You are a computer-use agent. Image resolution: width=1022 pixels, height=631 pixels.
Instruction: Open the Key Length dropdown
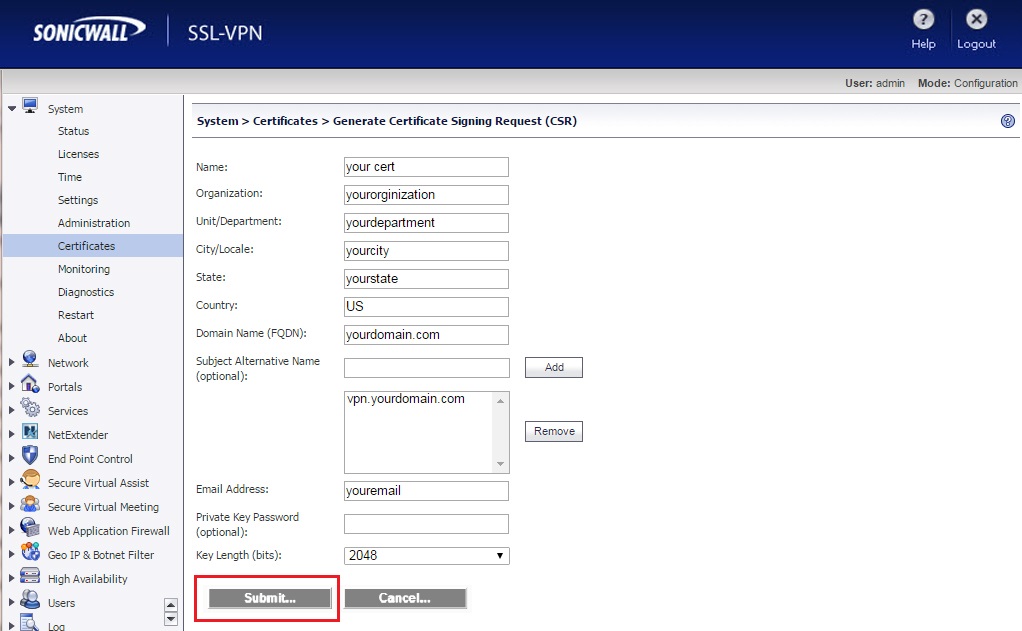pos(426,555)
